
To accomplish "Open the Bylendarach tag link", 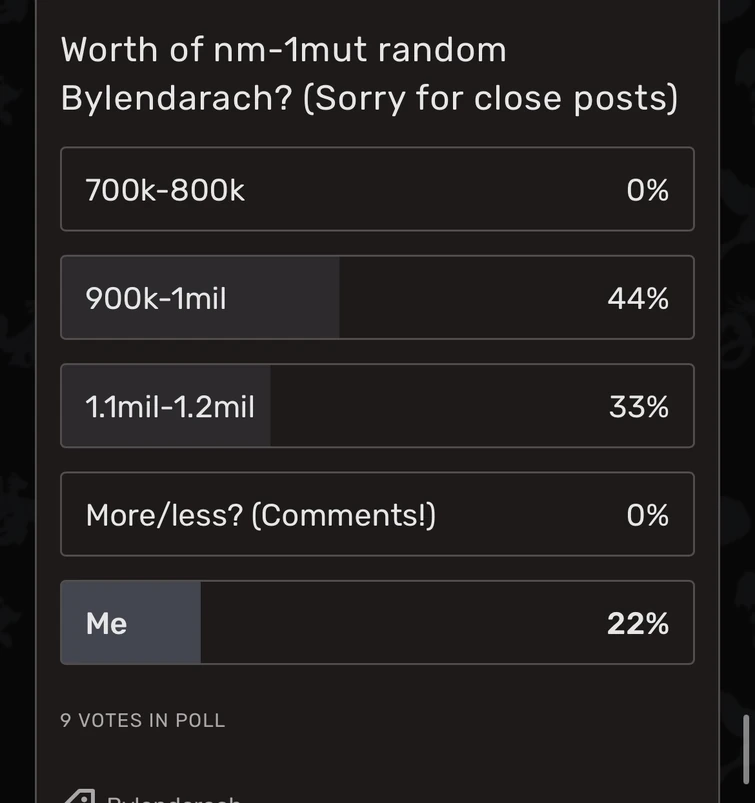I will (x=175, y=798).
